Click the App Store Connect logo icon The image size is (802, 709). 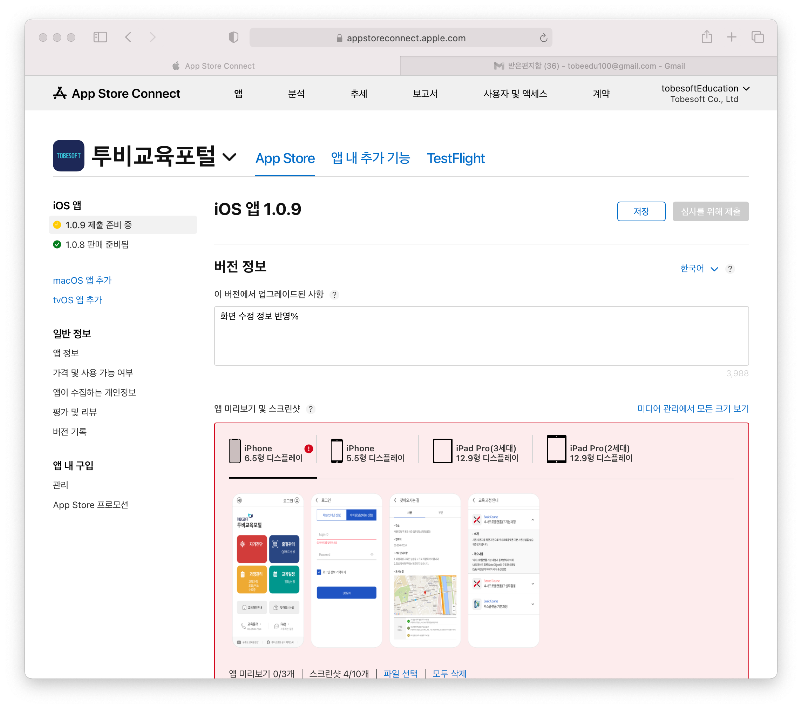[60, 93]
